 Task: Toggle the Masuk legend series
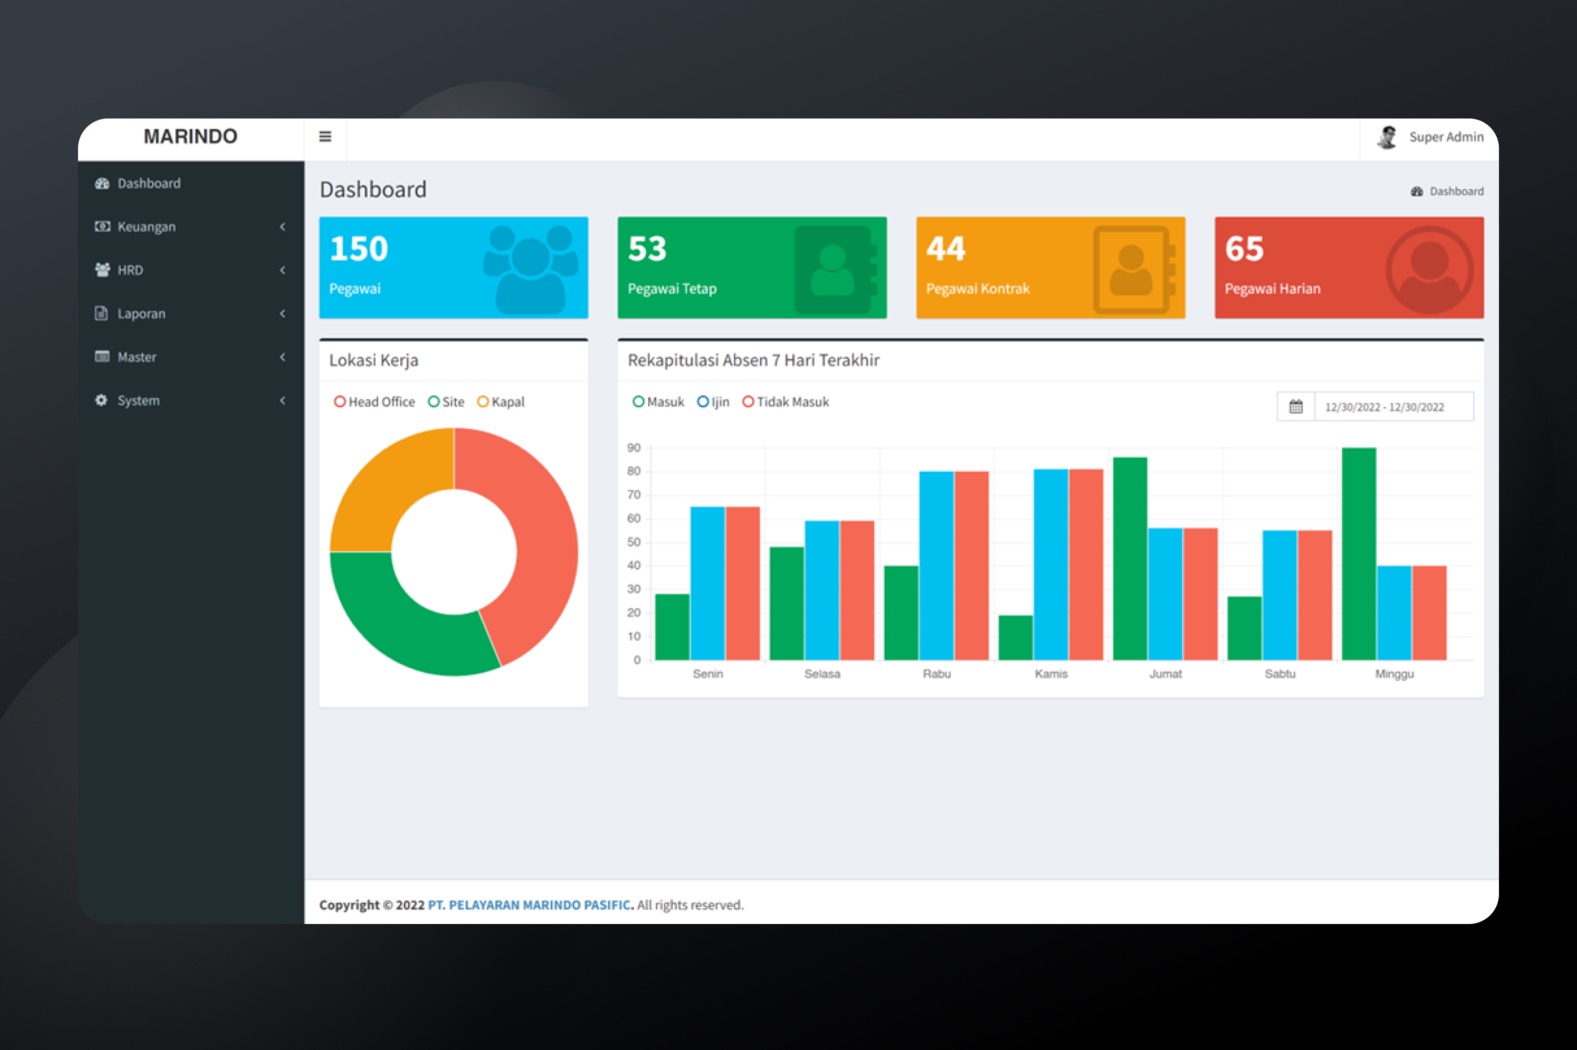[658, 402]
